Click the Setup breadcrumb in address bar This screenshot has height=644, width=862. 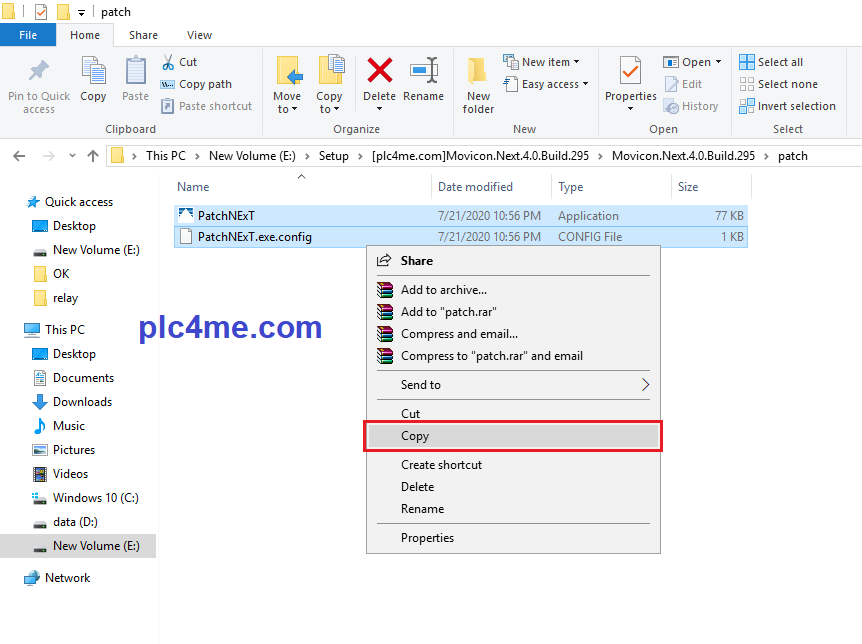point(334,156)
